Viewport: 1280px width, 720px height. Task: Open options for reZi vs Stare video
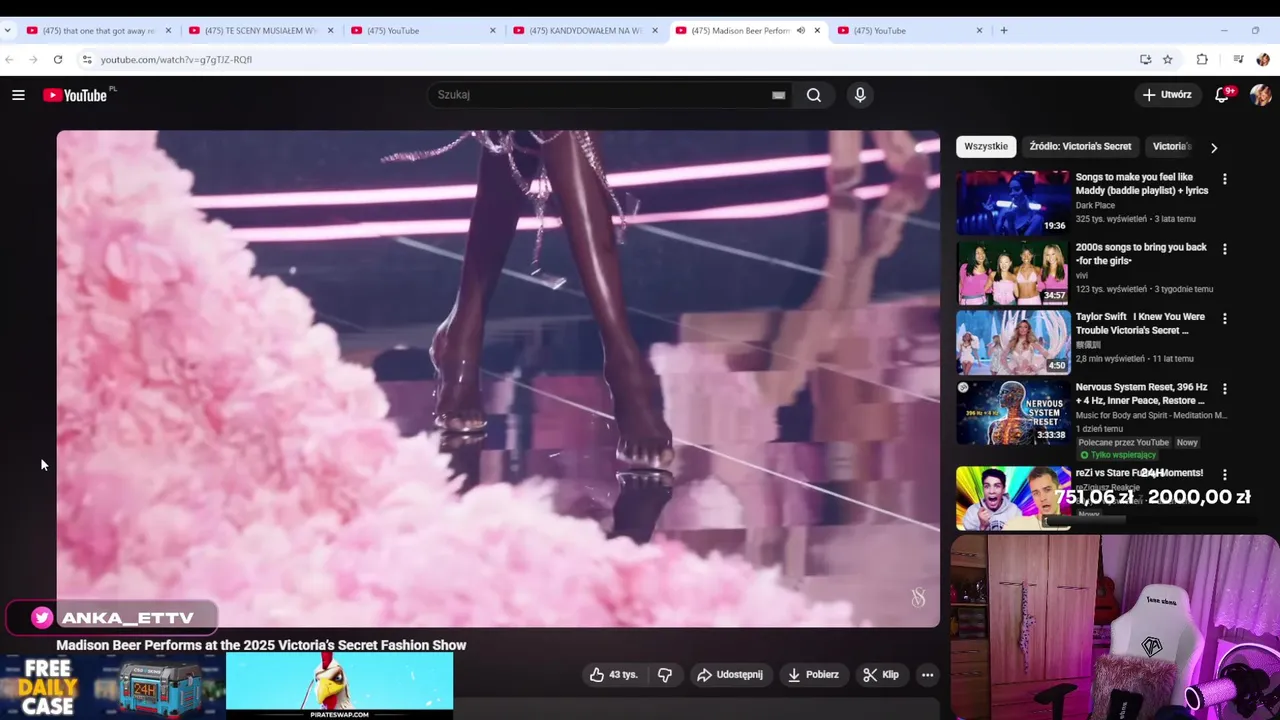pyautogui.click(x=1225, y=475)
